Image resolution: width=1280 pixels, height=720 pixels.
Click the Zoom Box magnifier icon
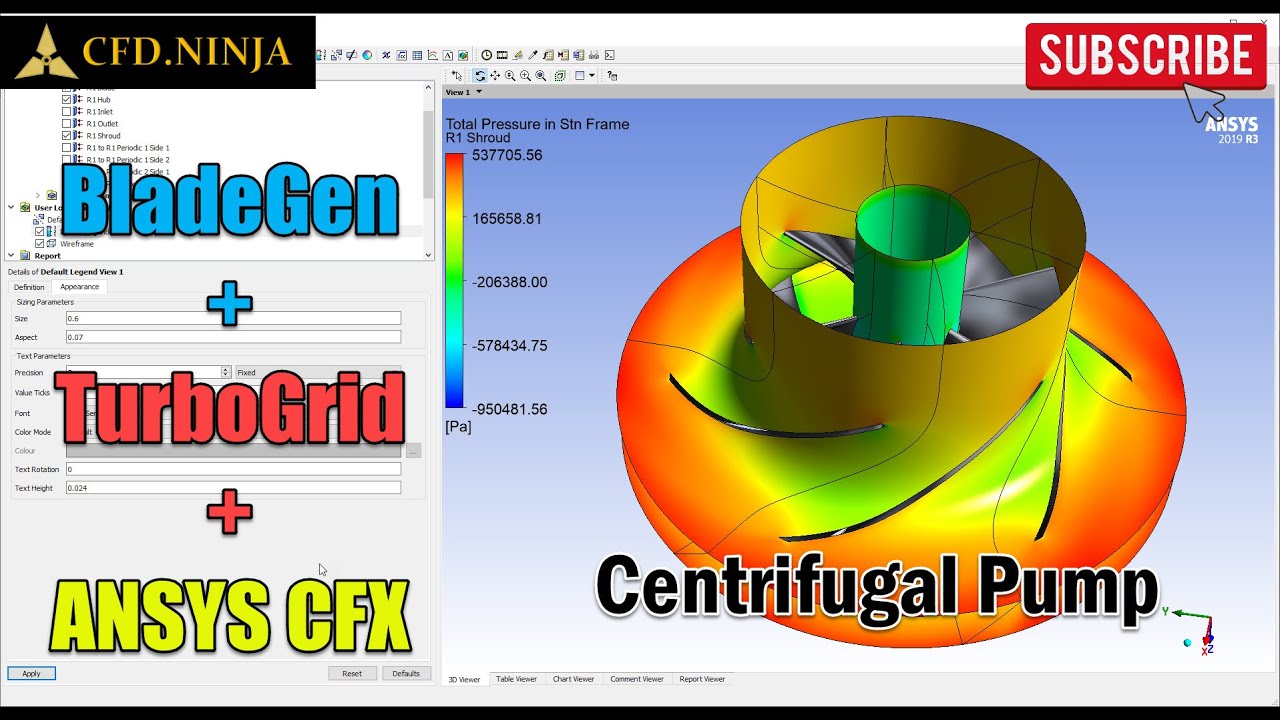525,76
